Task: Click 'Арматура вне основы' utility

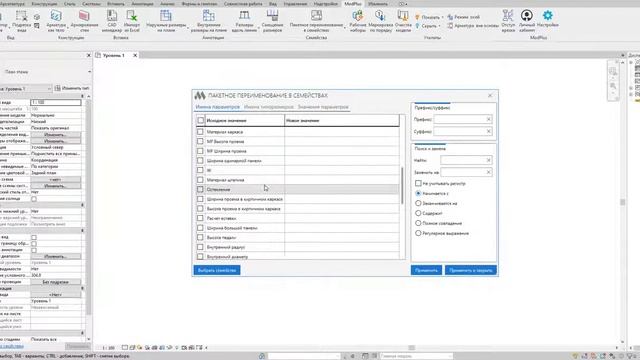Action: point(473,26)
